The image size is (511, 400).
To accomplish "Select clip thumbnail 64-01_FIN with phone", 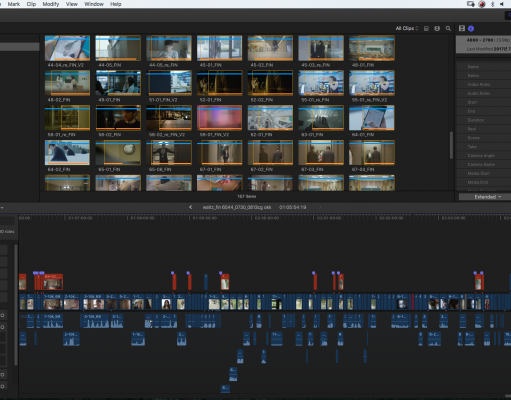I will [372, 118].
